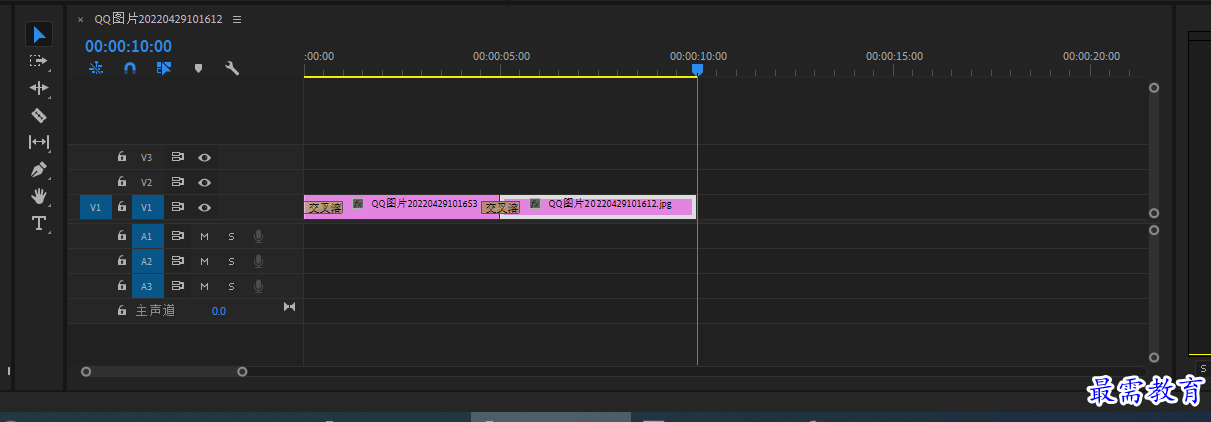1211x422 pixels.
Task: Select the Type tool
Action: pos(39,222)
